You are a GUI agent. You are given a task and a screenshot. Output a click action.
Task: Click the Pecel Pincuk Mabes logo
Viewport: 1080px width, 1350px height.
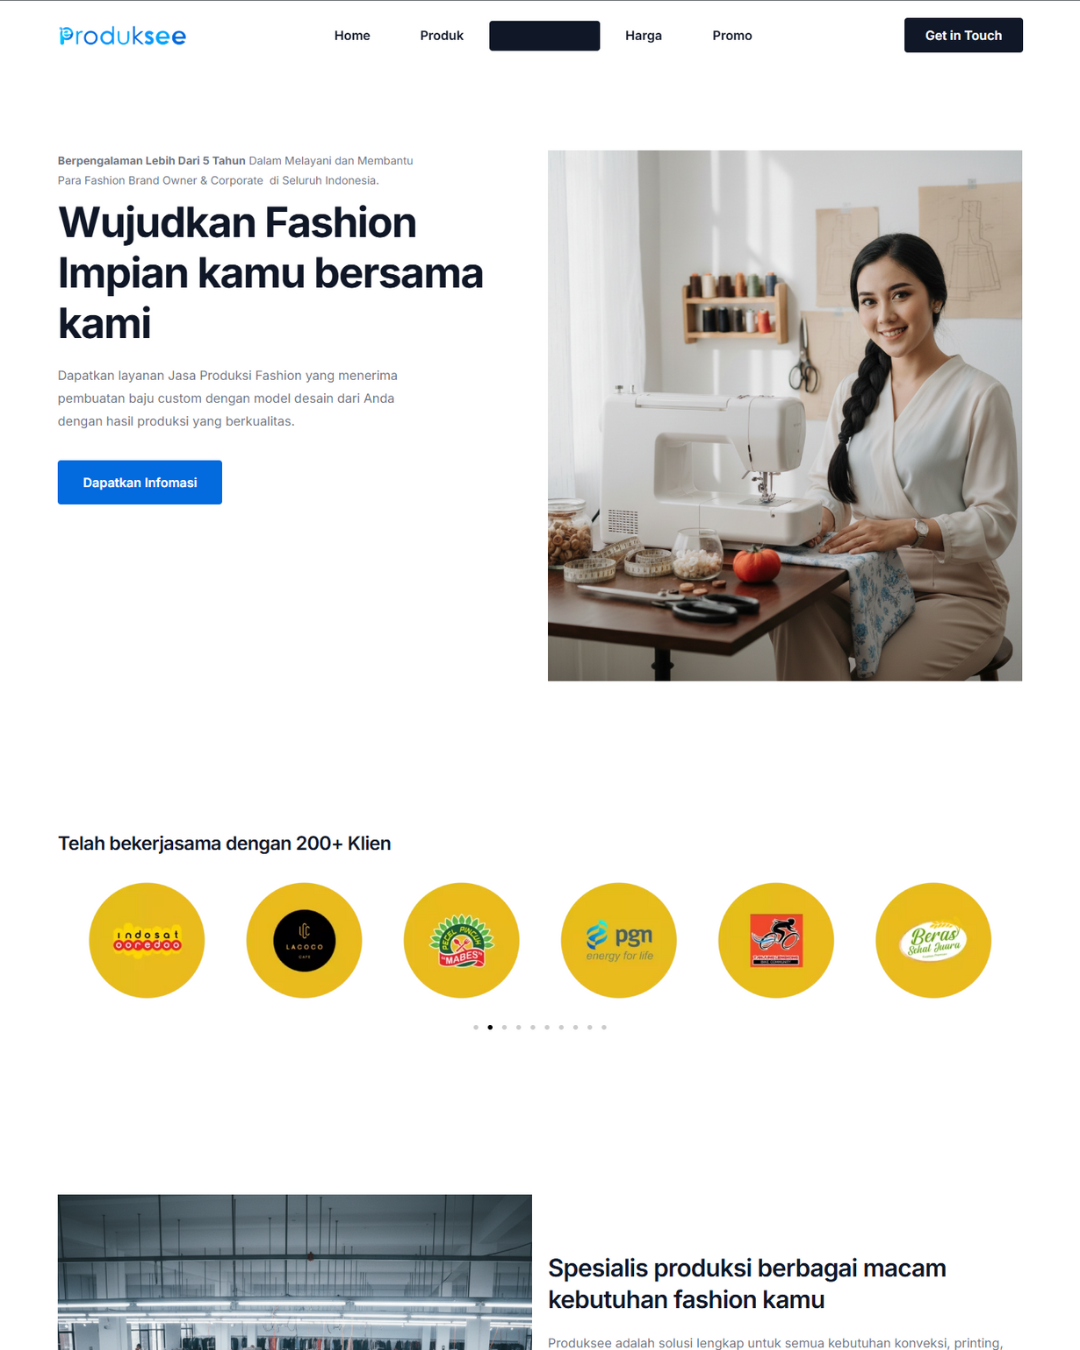[461, 940]
